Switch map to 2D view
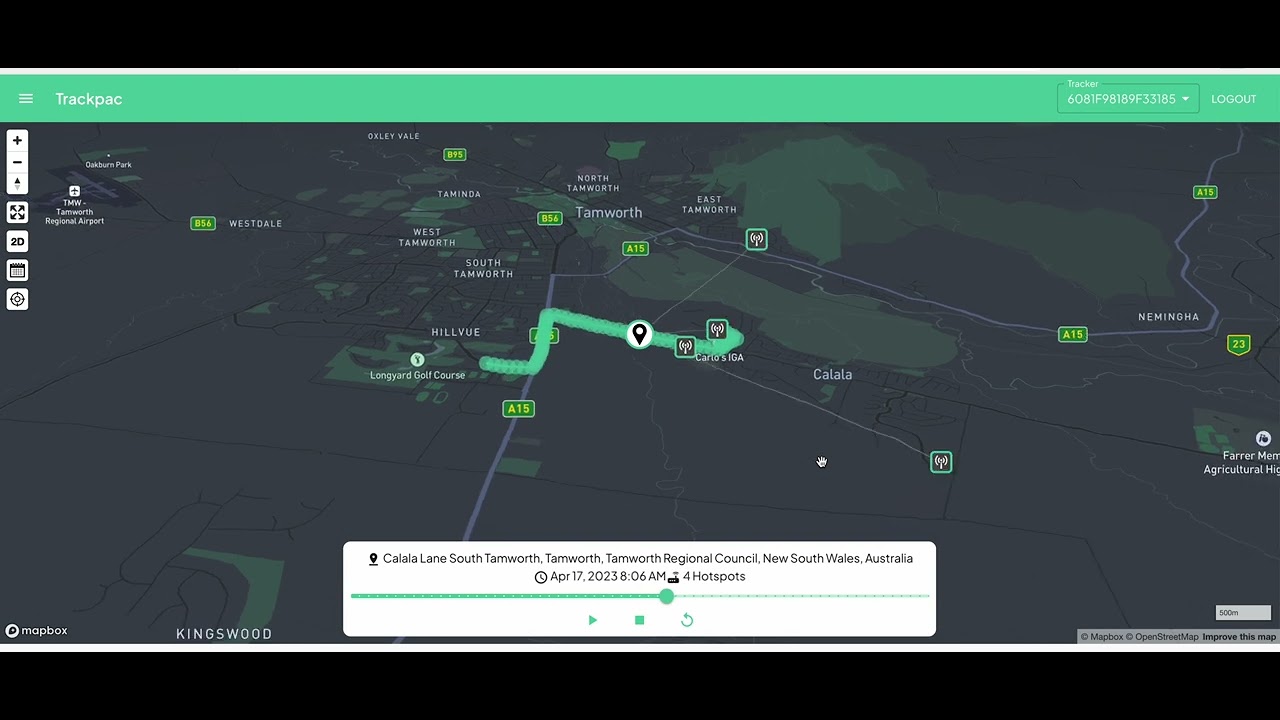Screen dimensions: 1280x720 pyautogui.click(x=17, y=241)
